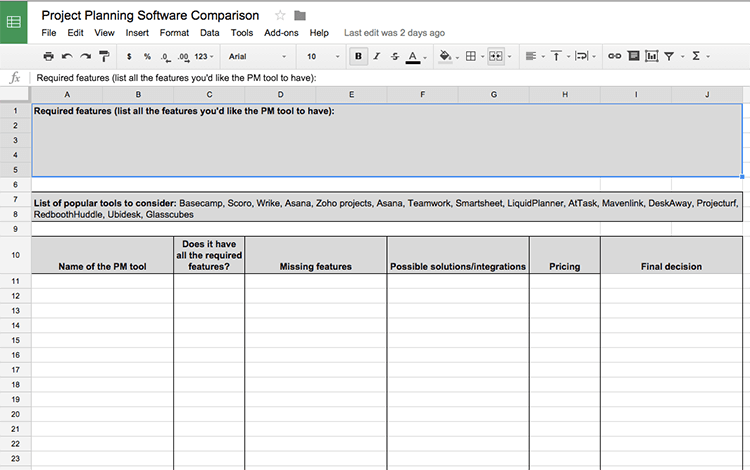Increase decimal places icon
This screenshot has height=470, width=750.
(x=183, y=57)
